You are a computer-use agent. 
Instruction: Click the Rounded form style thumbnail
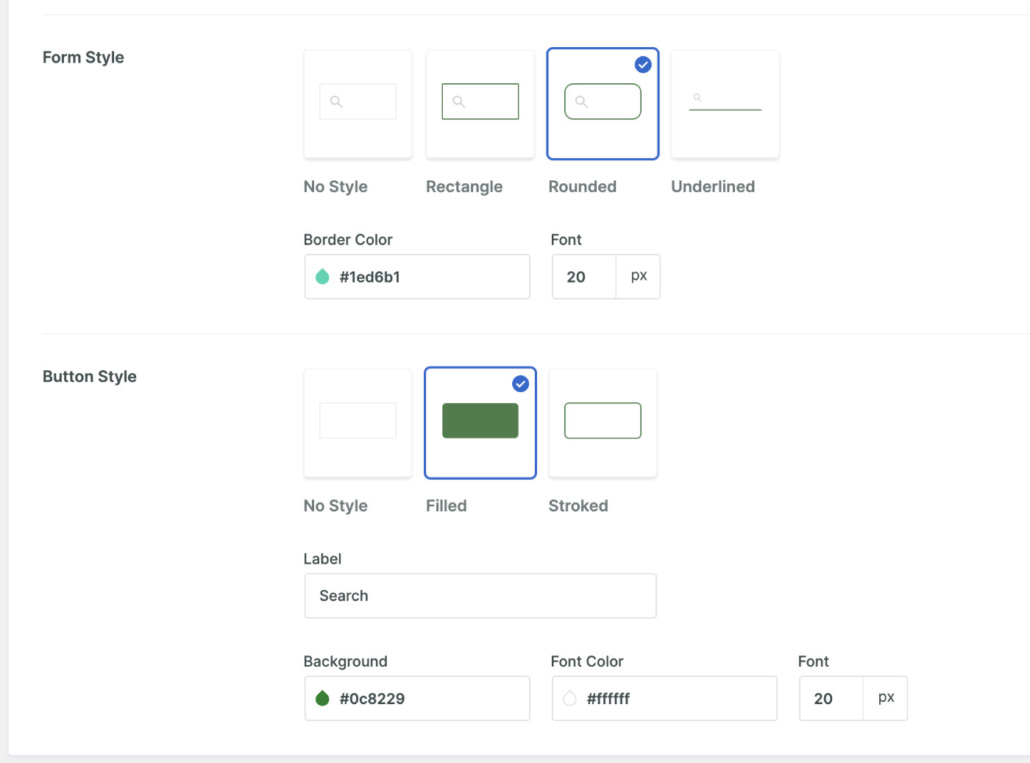[602, 103]
